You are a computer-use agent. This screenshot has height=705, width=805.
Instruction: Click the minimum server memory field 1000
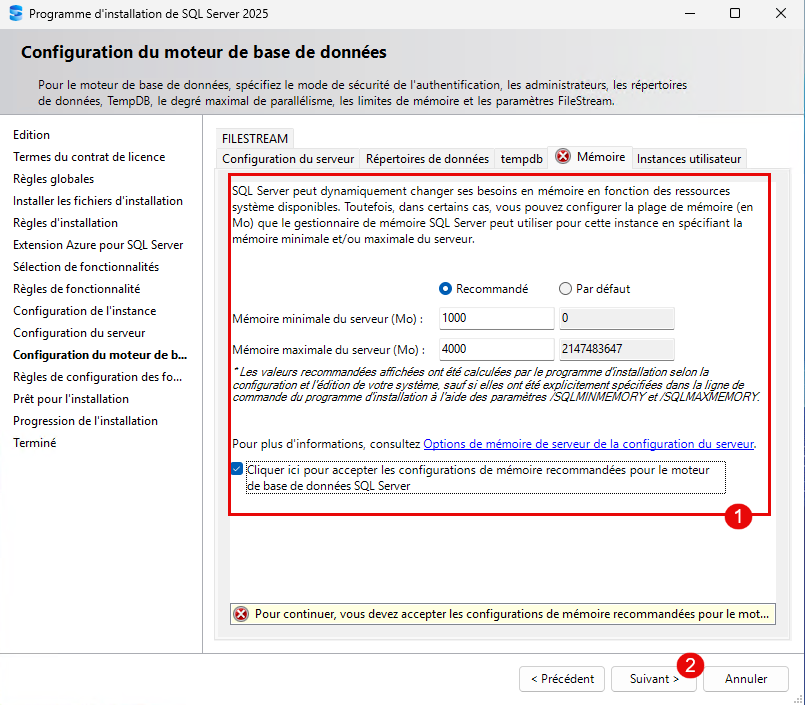496,318
